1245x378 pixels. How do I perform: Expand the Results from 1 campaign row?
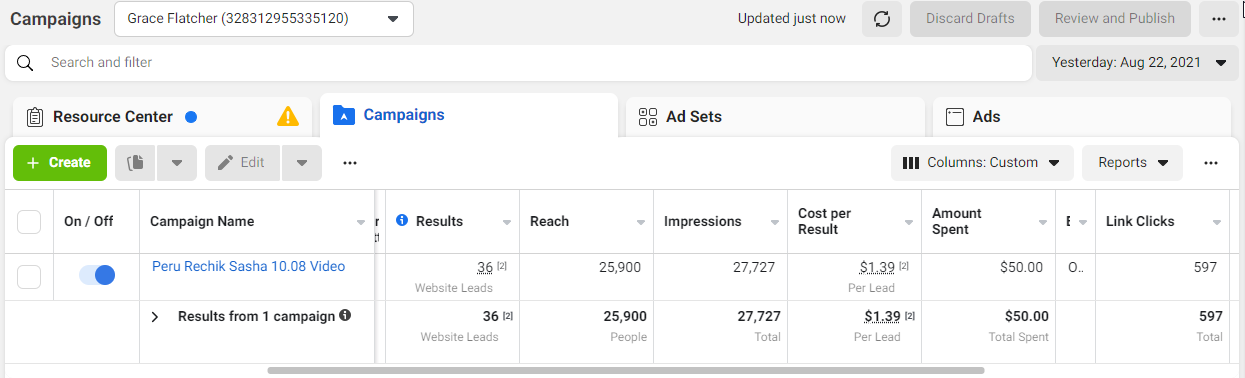(155, 317)
